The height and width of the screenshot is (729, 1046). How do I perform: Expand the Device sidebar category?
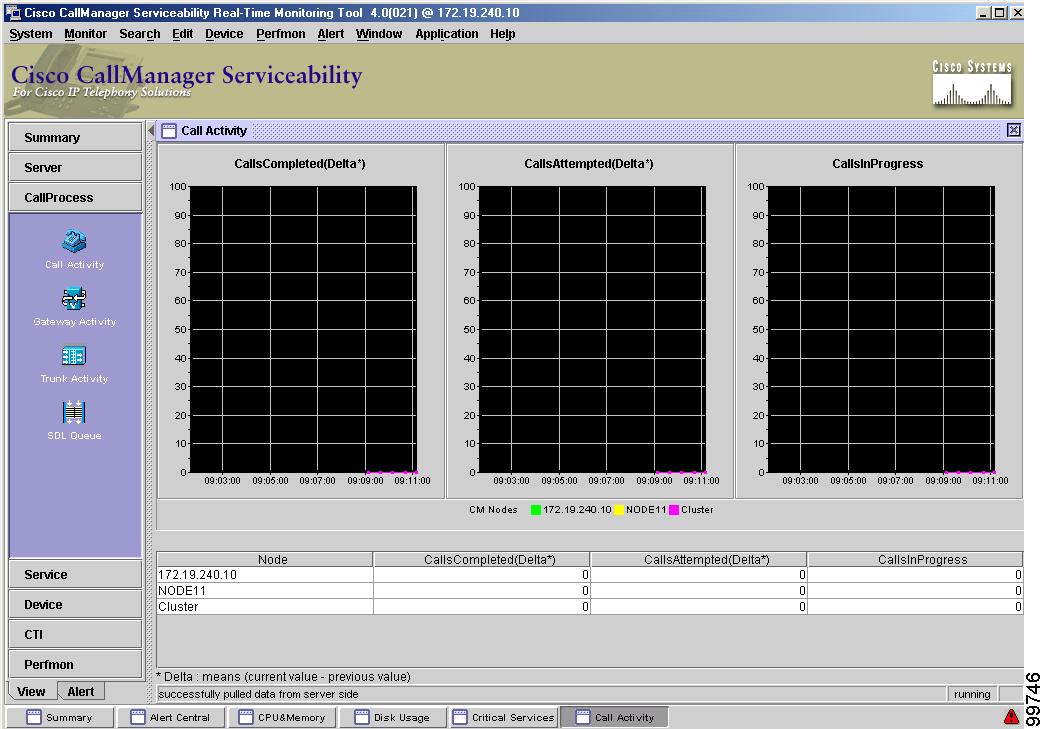click(75, 604)
